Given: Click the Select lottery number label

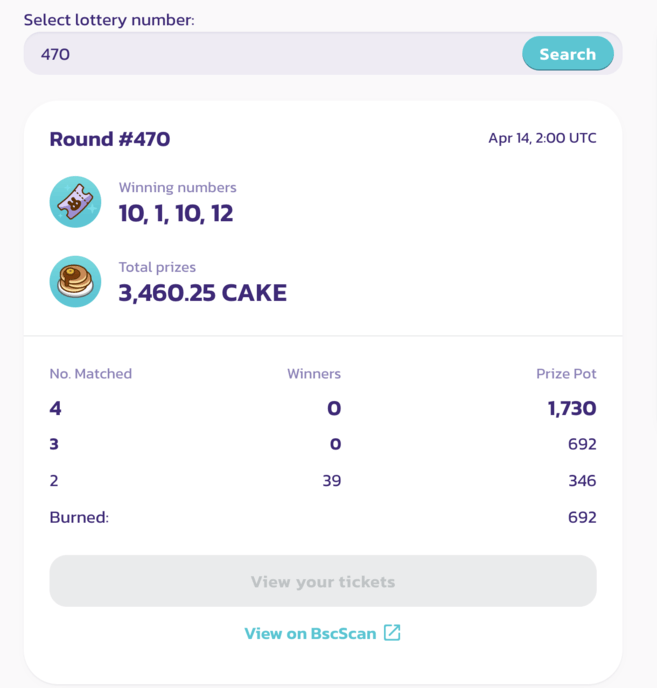Looking at the screenshot, I should [x=109, y=20].
